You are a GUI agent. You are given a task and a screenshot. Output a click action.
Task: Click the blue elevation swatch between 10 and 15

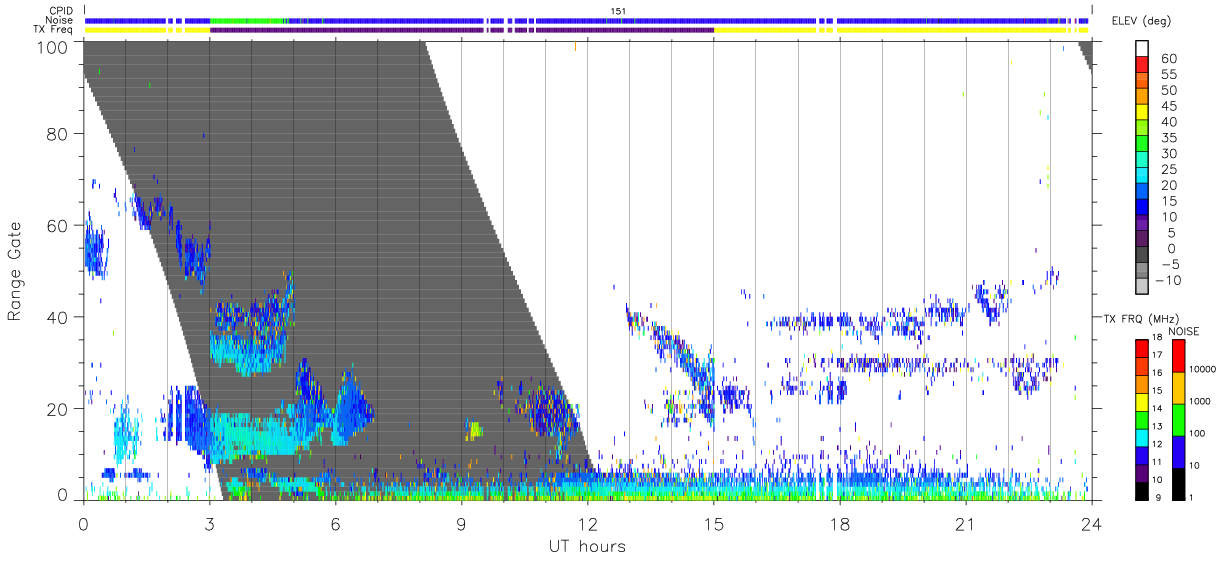pyautogui.click(x=1142, y=209)
